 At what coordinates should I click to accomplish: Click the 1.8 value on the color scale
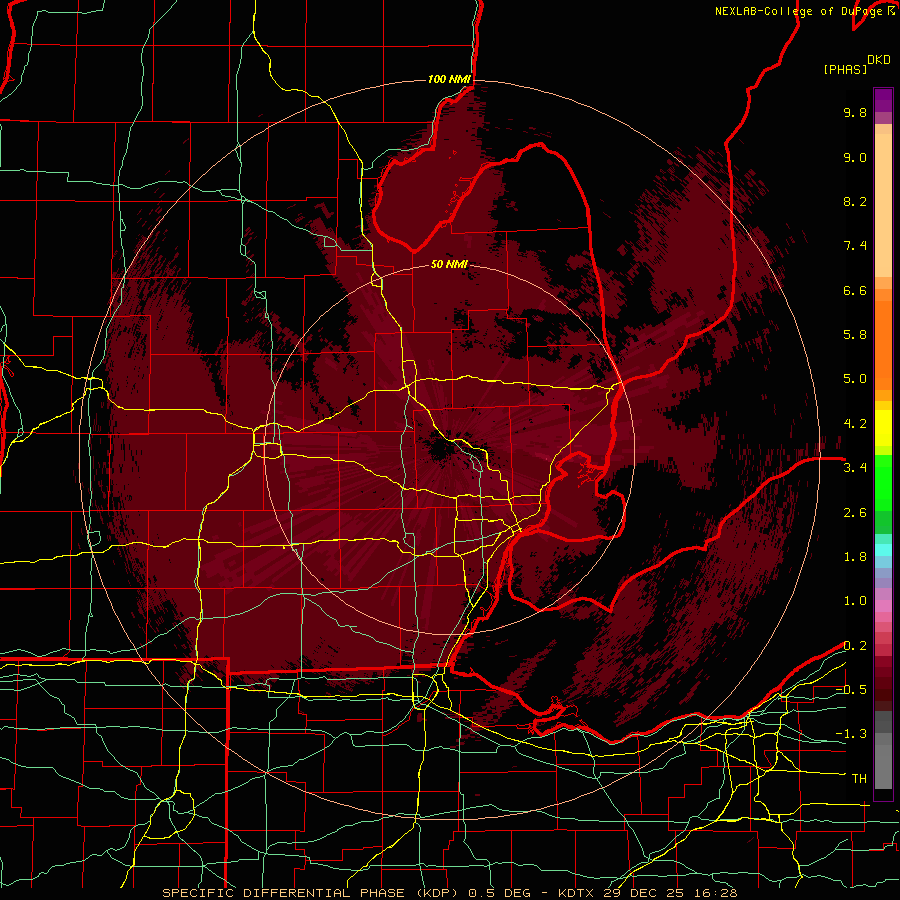click(855, 557)
